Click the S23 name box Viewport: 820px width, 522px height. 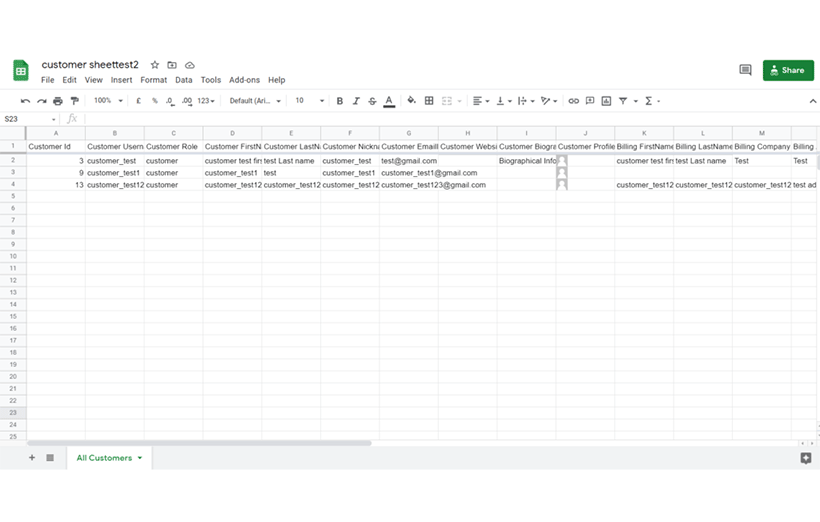pos(29,119)
